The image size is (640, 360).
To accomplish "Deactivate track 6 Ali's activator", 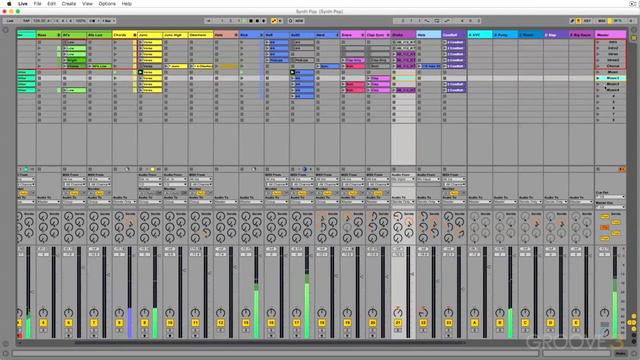I will click(69, 323).
